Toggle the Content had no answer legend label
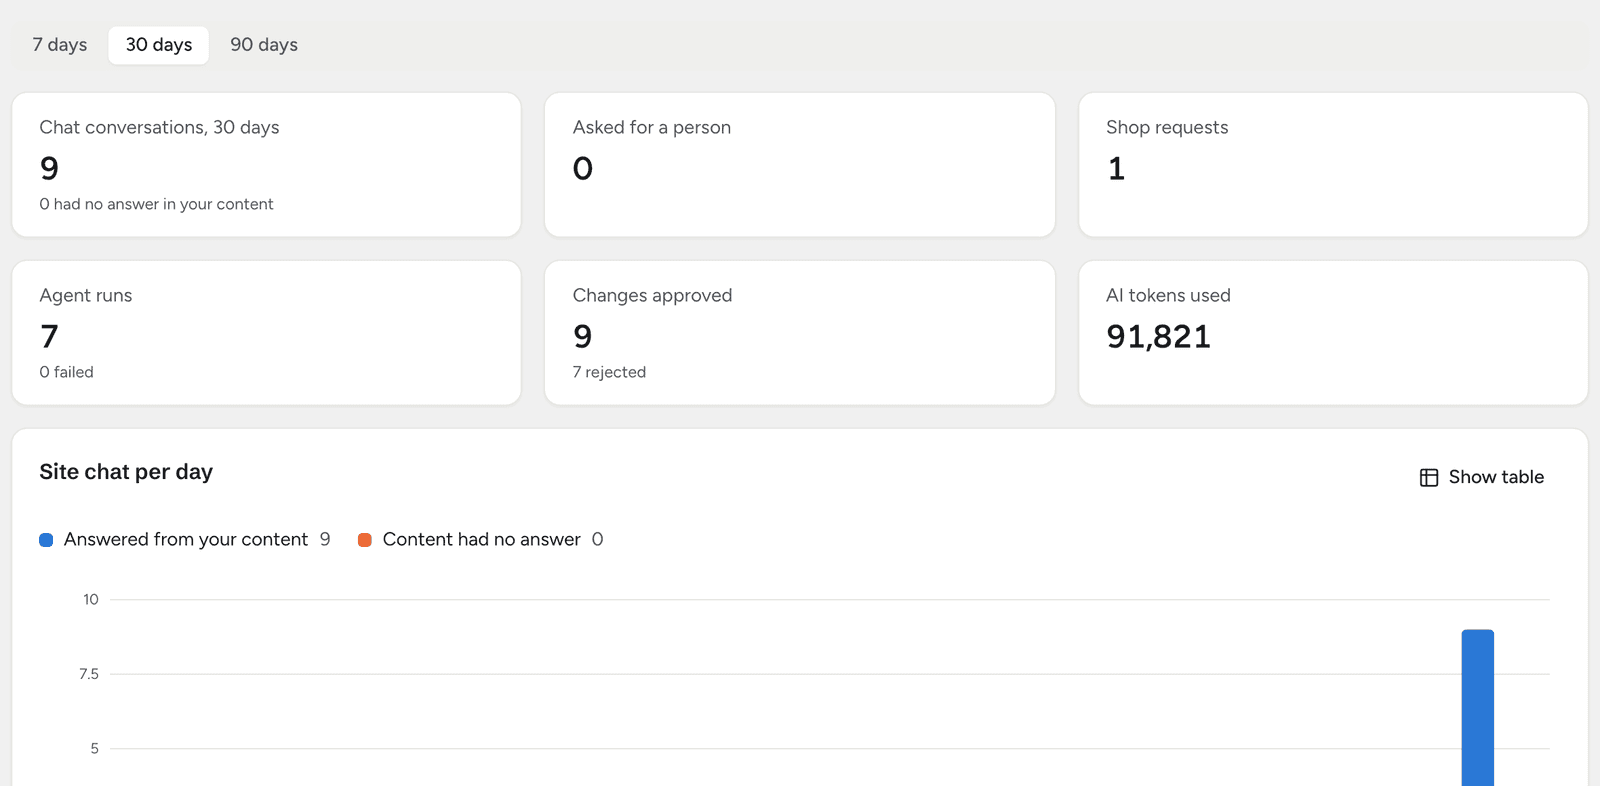Image resolution: width=1600 pixels, height=786 pixels. 481,539
